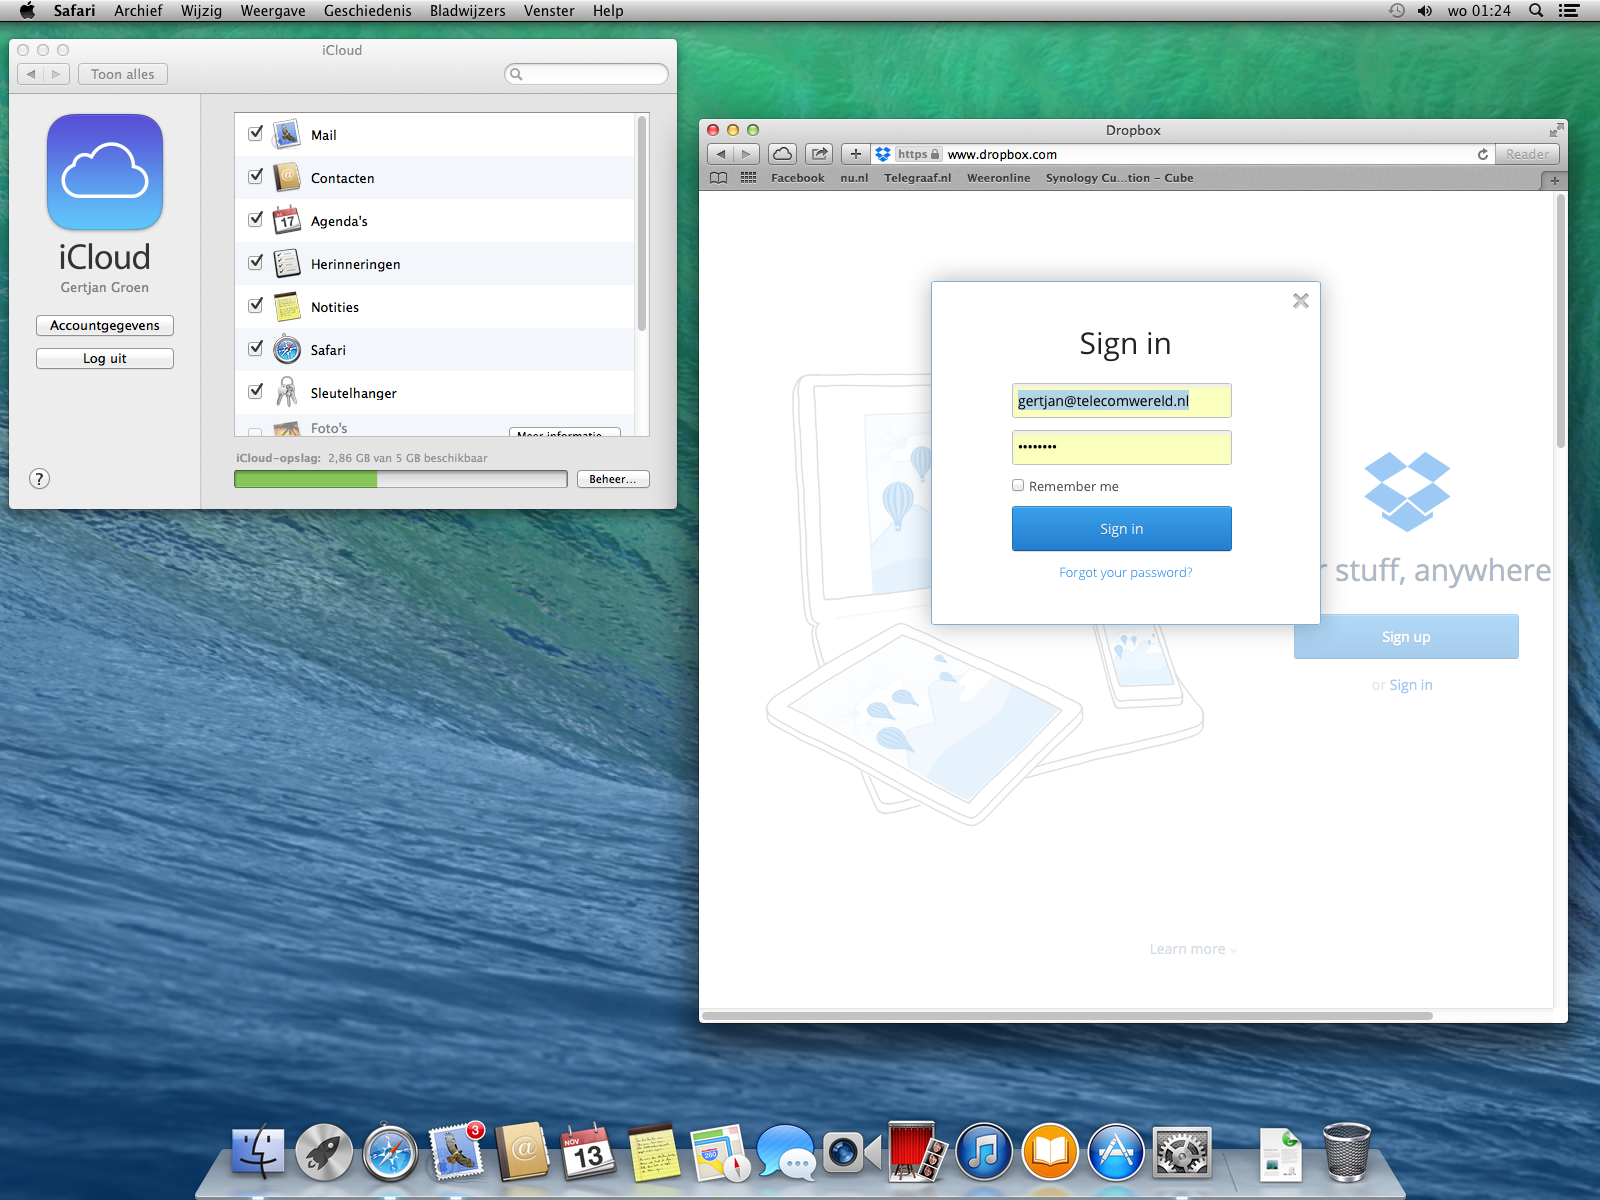Open FaceTime camera icon in dock

coord(851,1153)
